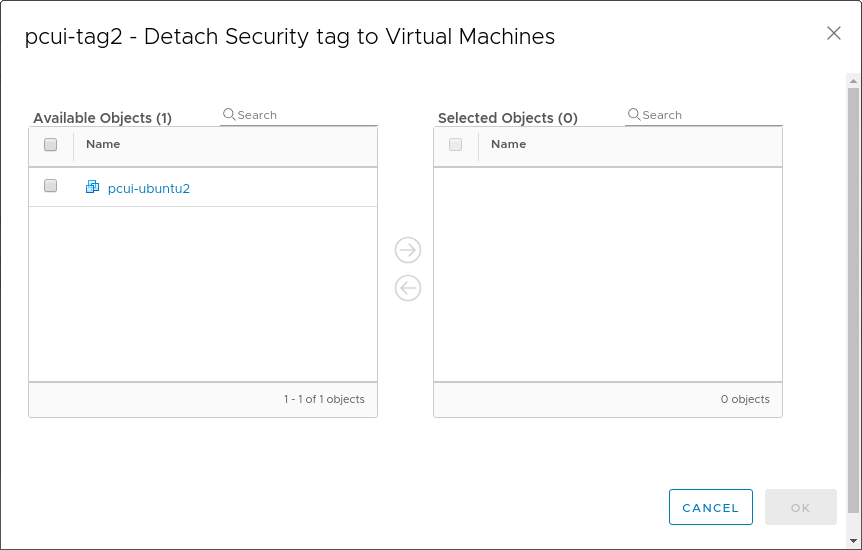
Task: Toggle select-all checkbox in Selected Objects header
Action: (x=456, y=145)
